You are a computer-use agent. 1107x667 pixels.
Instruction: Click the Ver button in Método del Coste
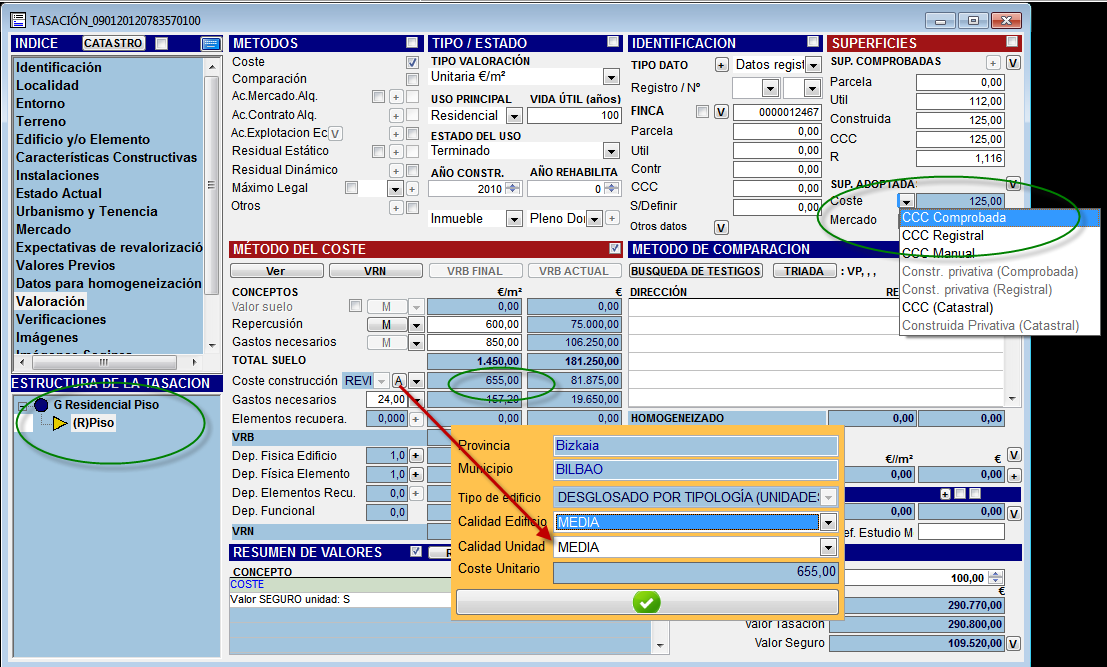click(x=276, y=271)
